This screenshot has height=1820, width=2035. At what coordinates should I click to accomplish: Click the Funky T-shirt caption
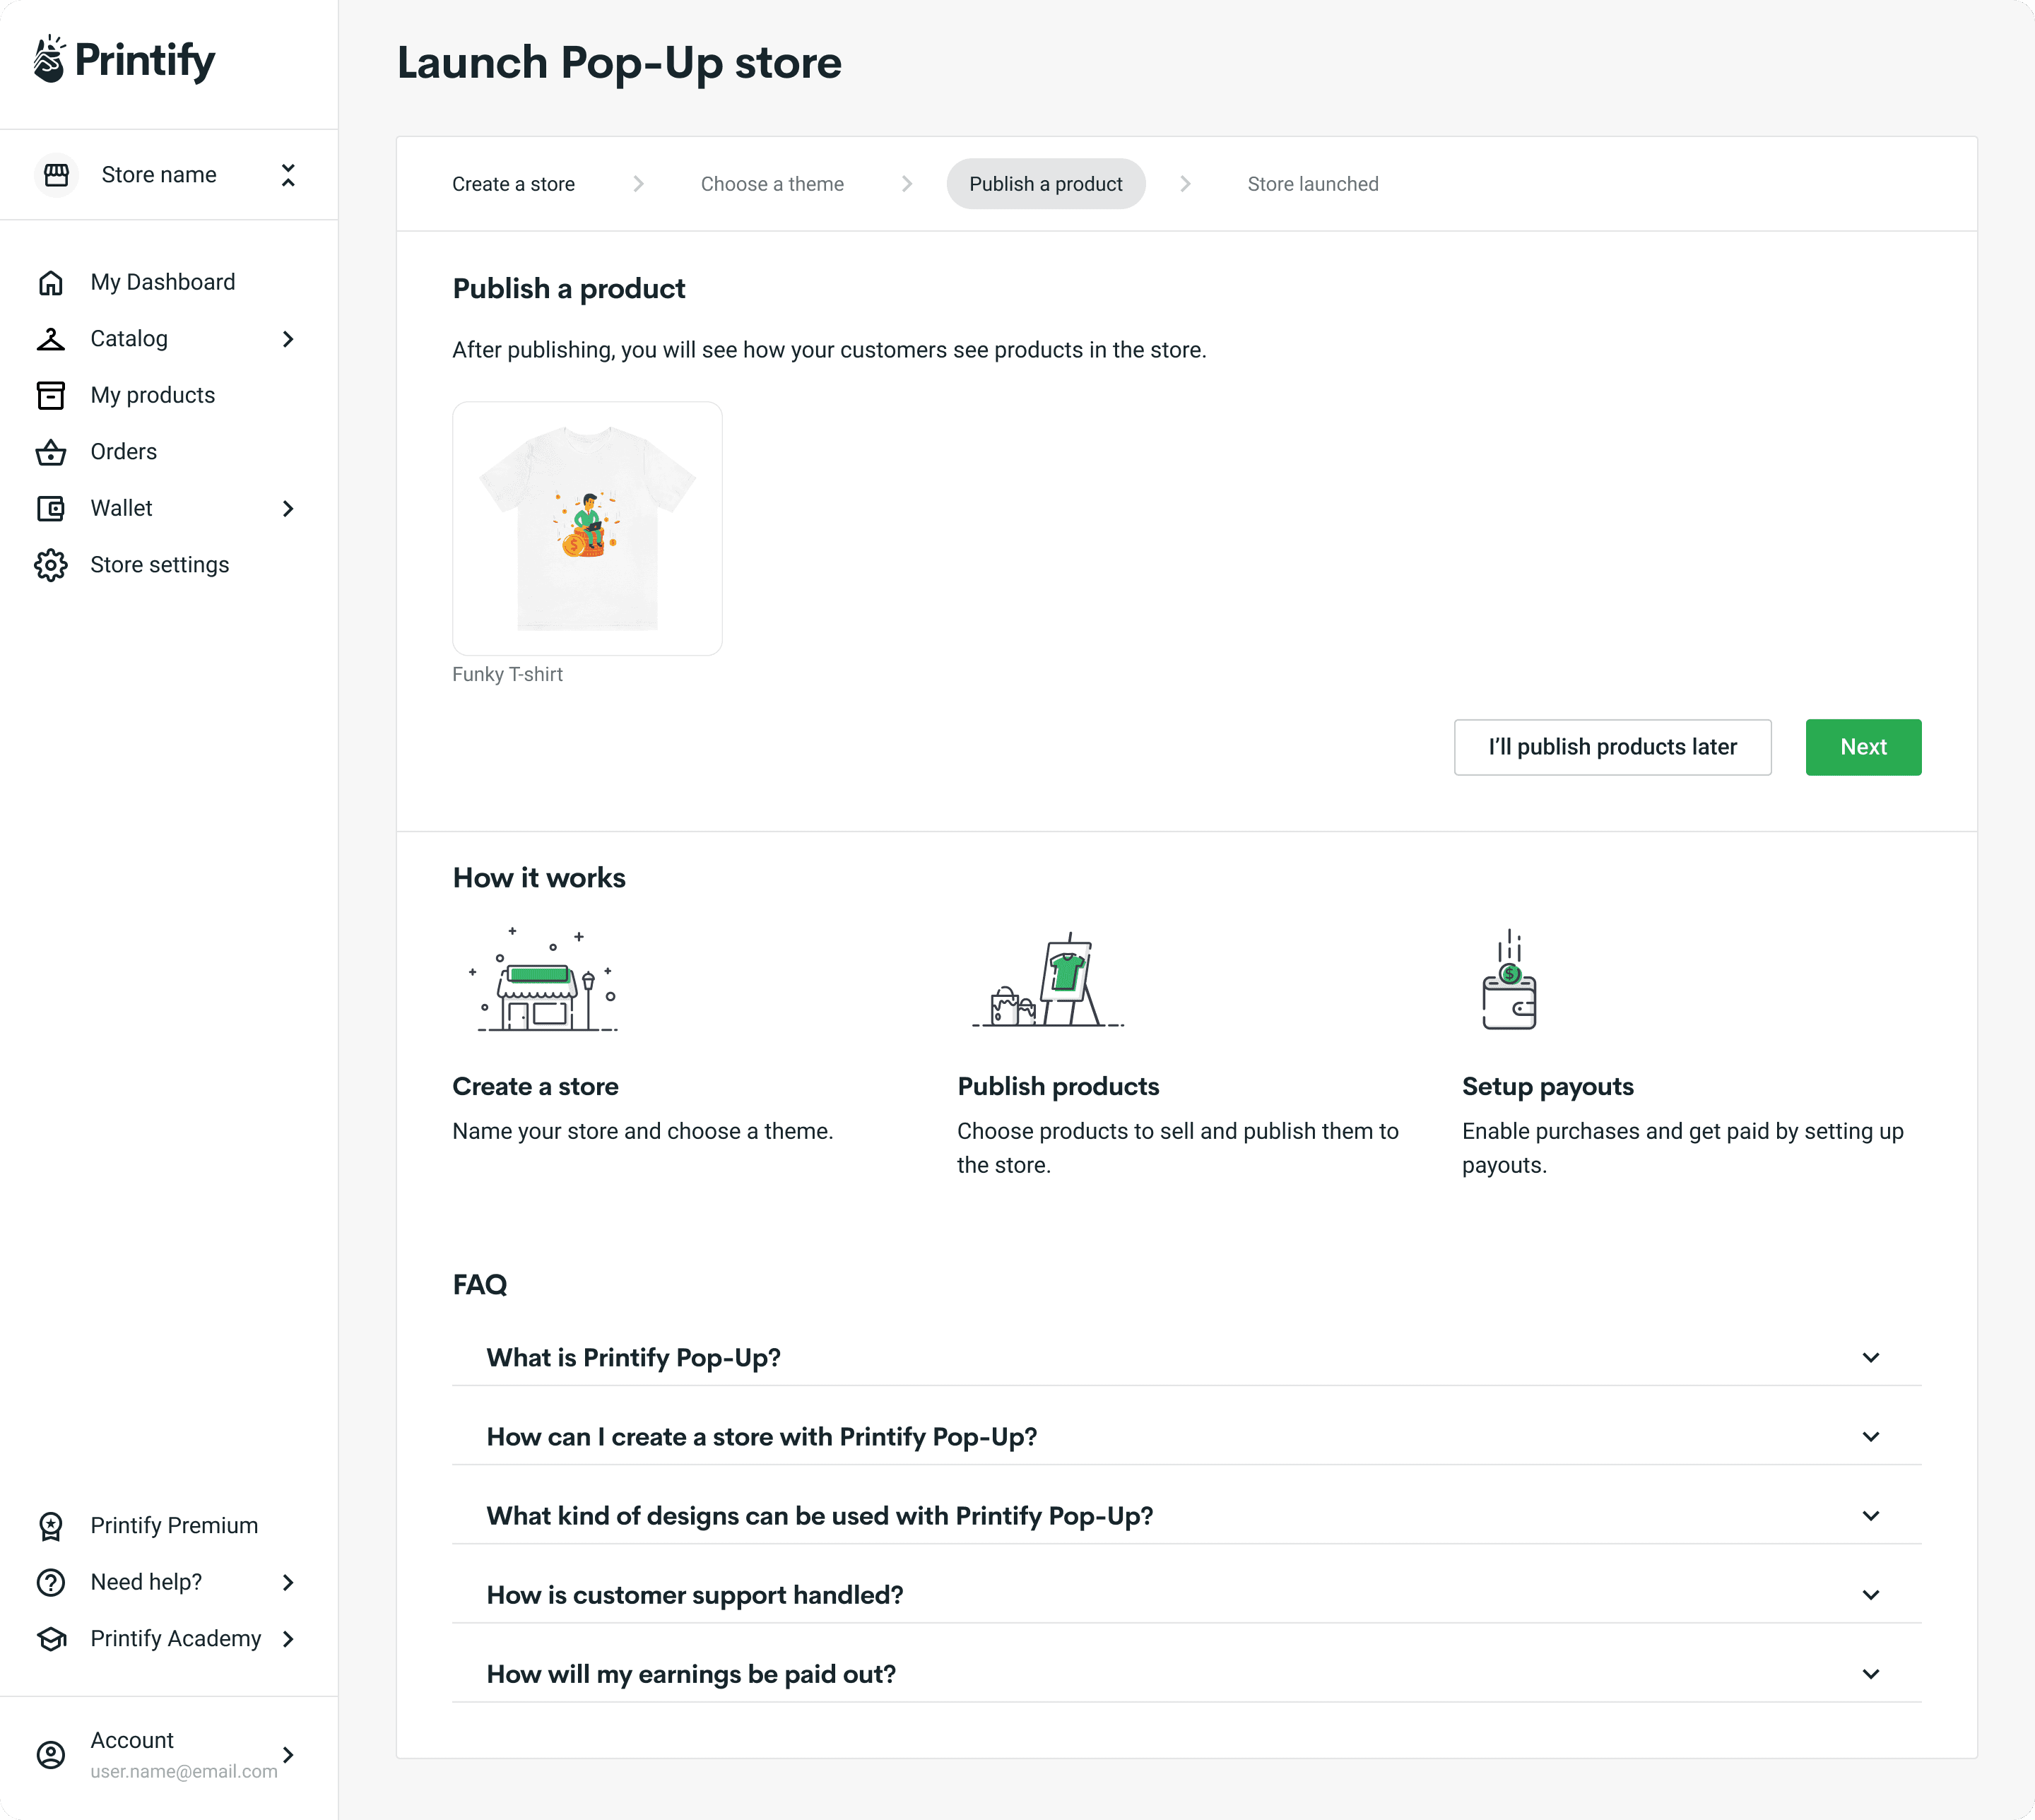[508, 674]
